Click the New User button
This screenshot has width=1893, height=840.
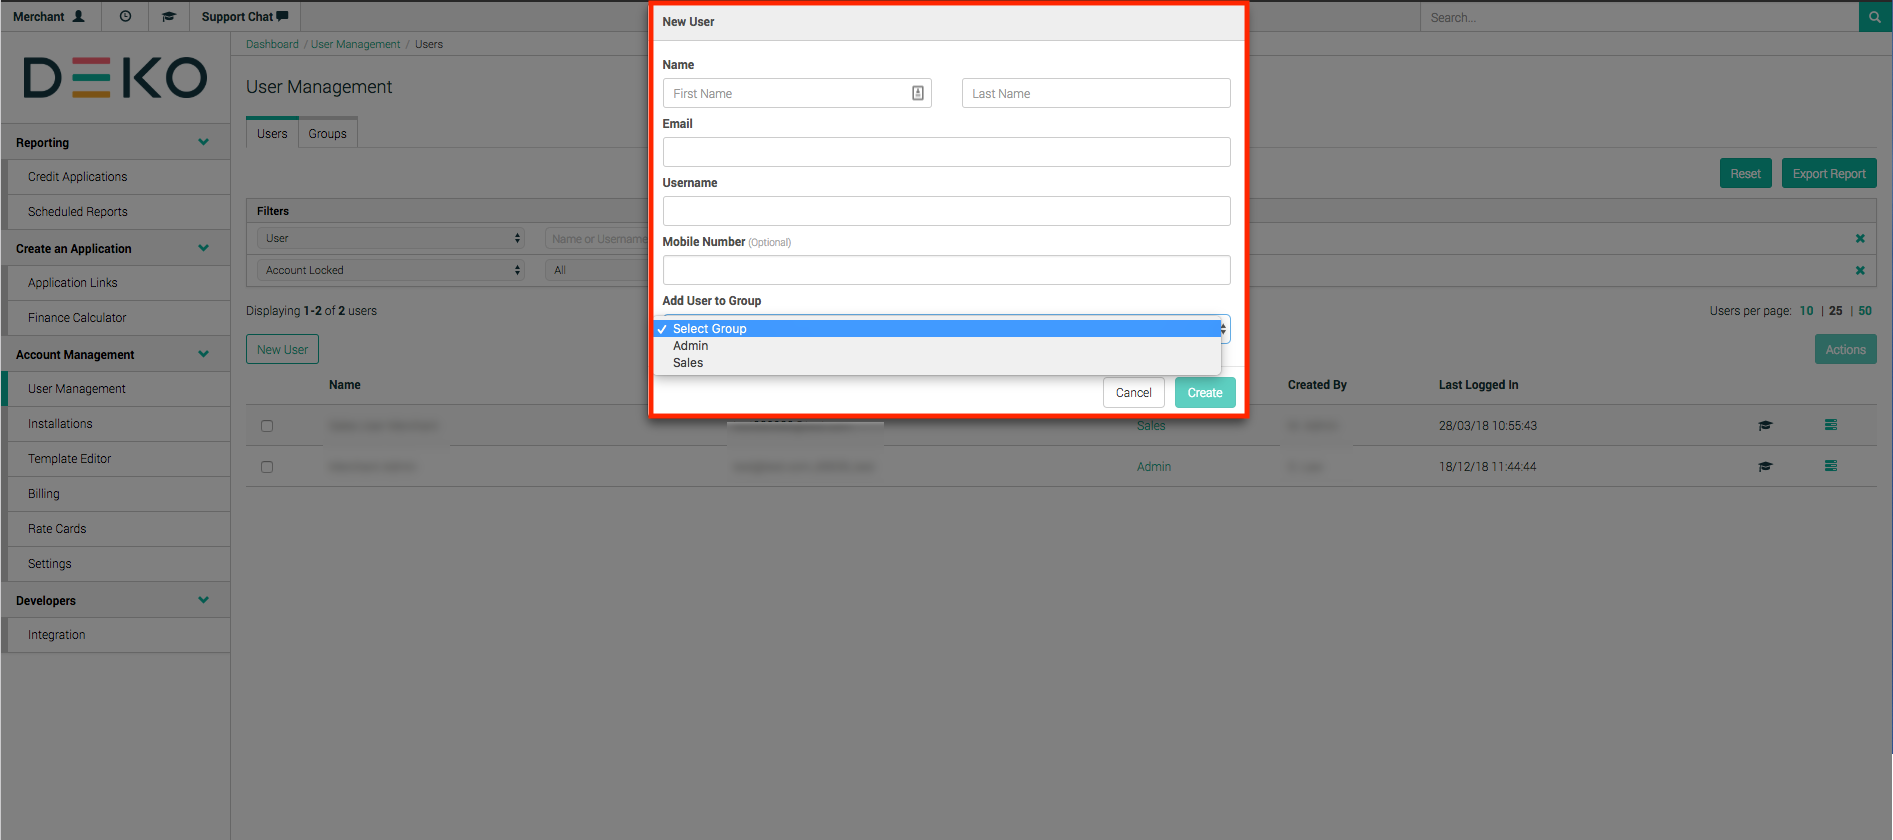282,349
